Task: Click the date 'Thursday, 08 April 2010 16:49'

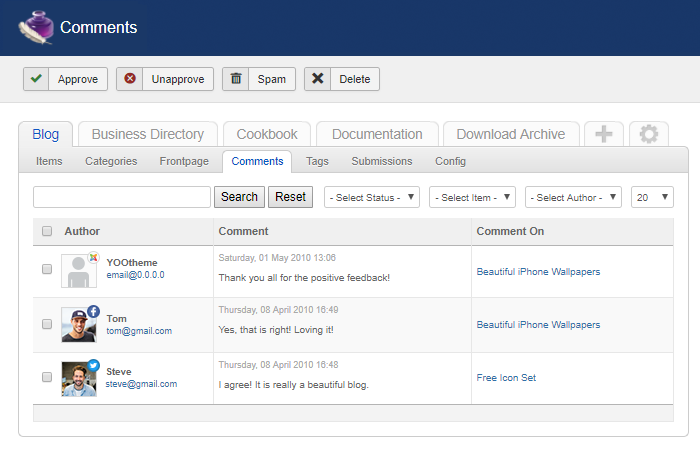Action: (278, 310)
